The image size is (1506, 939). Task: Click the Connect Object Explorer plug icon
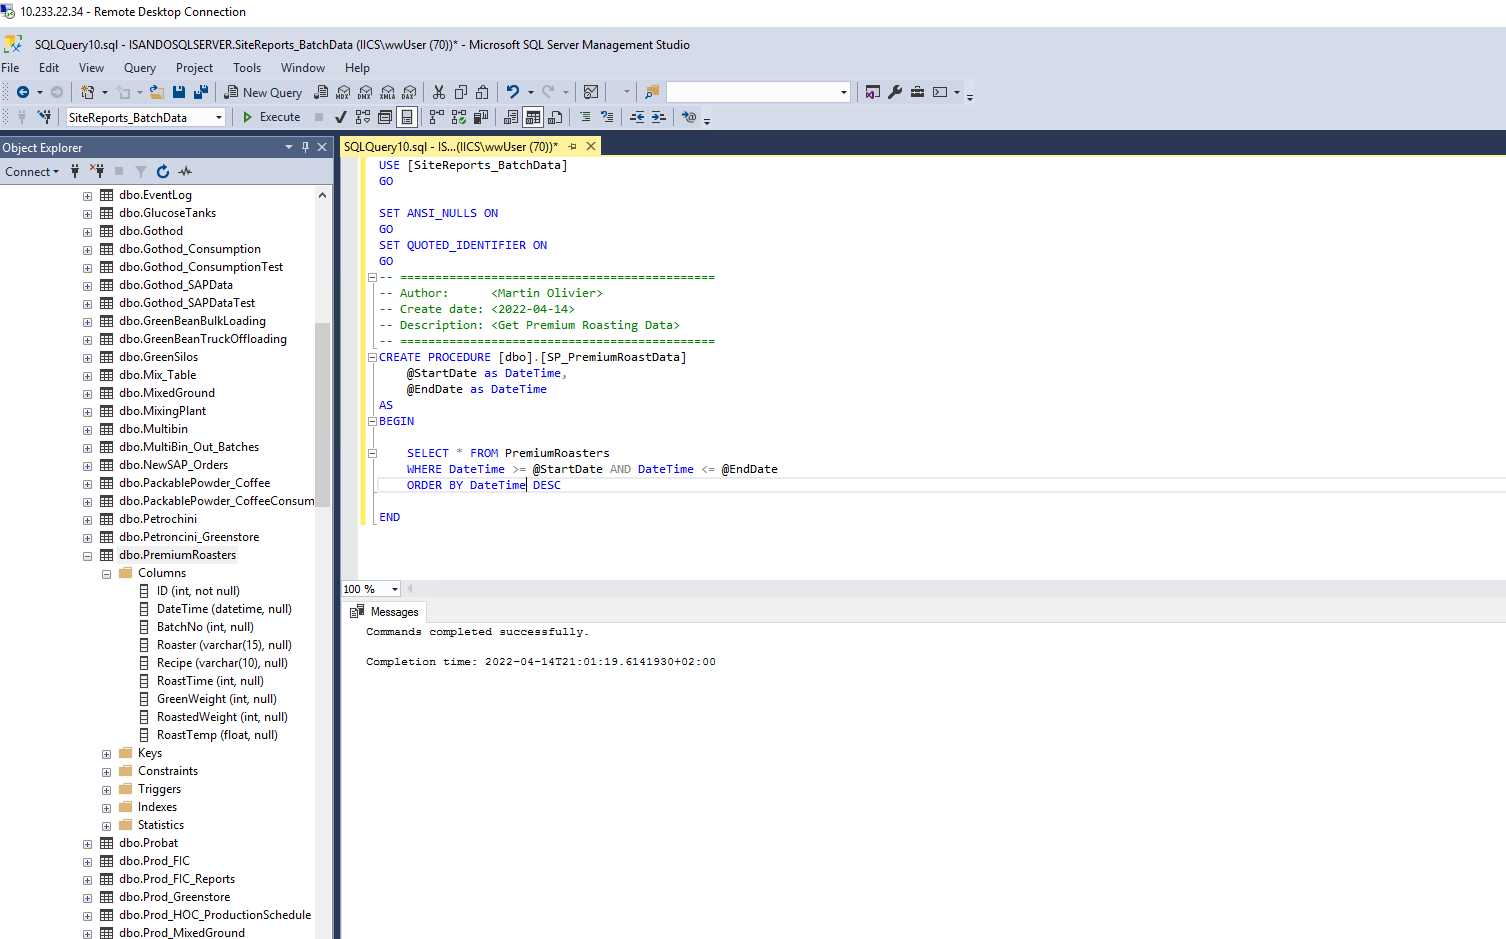click(x=75, y=172)
